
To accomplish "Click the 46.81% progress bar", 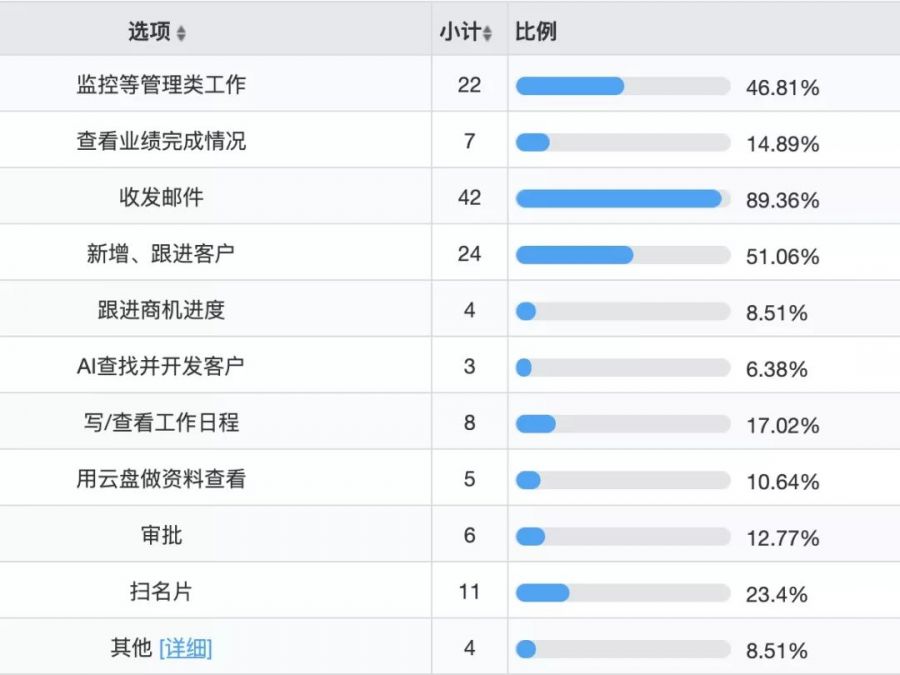I will [x=623, y=86].
